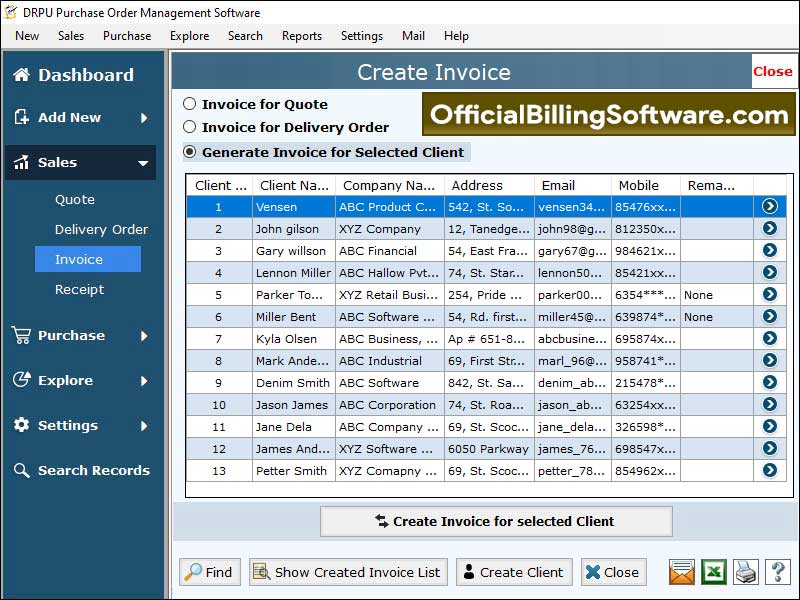Select Invoice for Delivery Order option
The height and width of the screenshot is (600, 800).
point(190,127)
